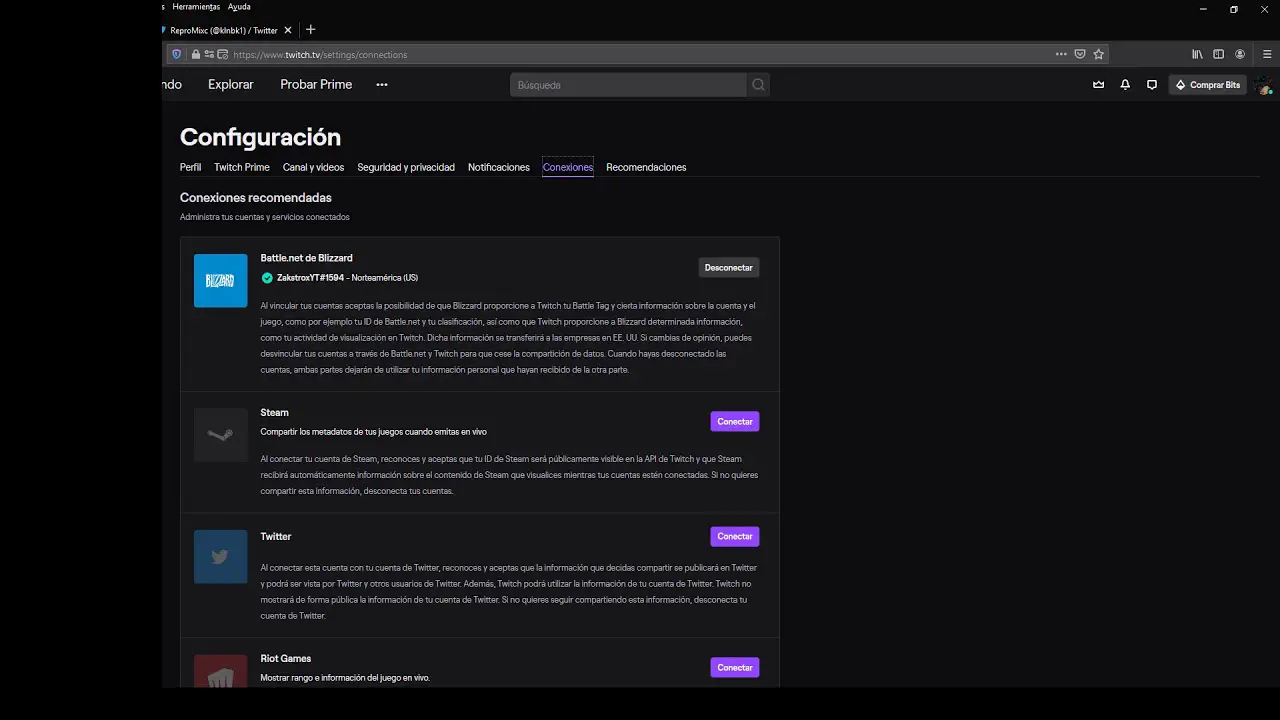Open the Firefox account icon
The width and height of the screenshot is (1280, 720).
[x=1240, y=54]
